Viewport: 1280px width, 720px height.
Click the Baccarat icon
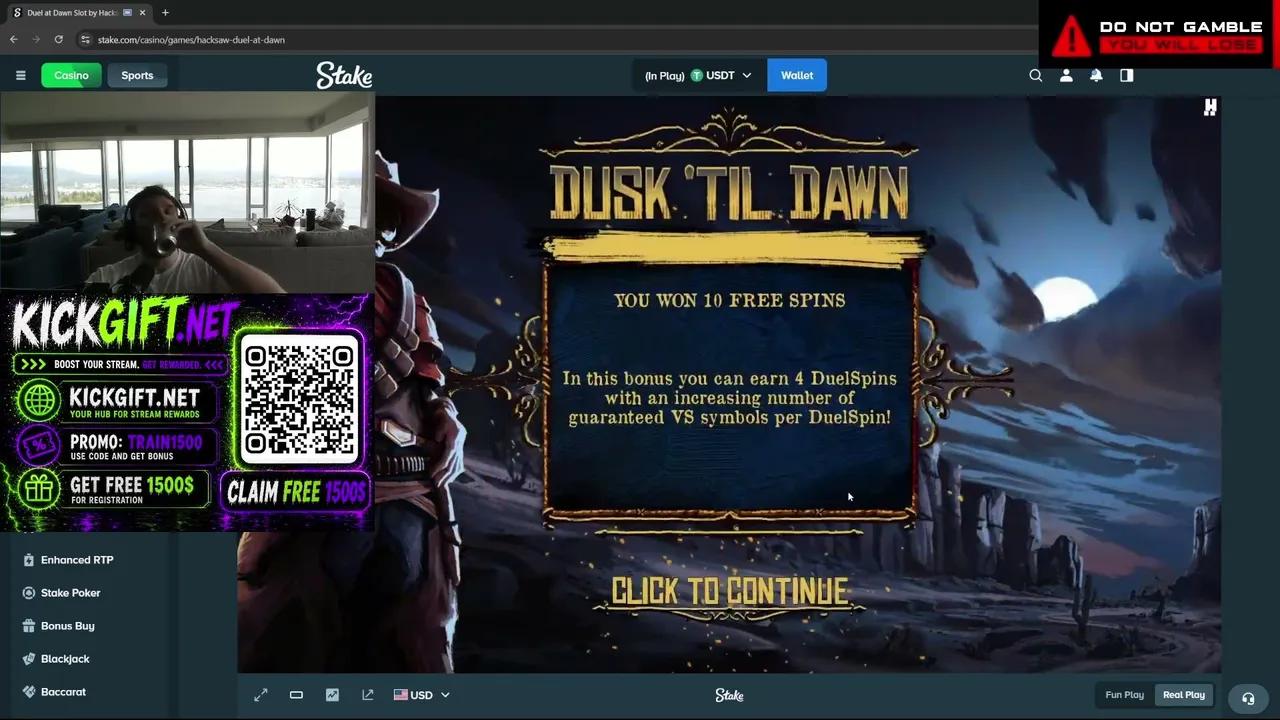point(29,692)
